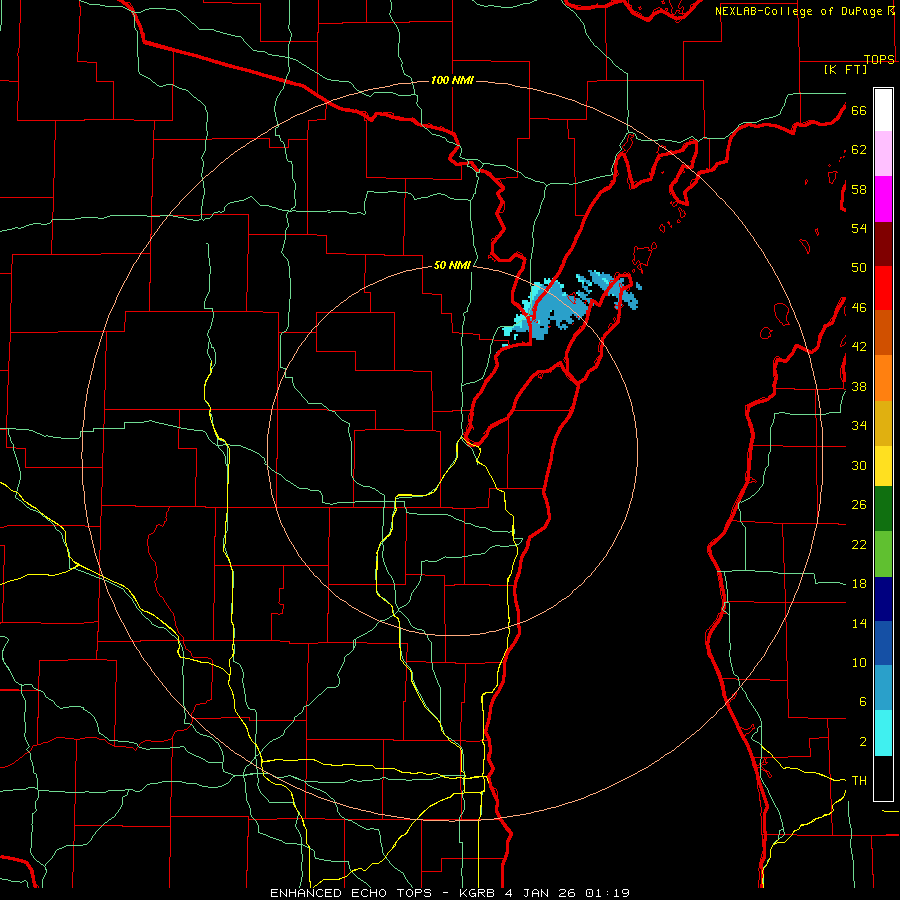Screen dimensions: 900x900
Task: Click the legend value '38'
Action: point(859,386)
